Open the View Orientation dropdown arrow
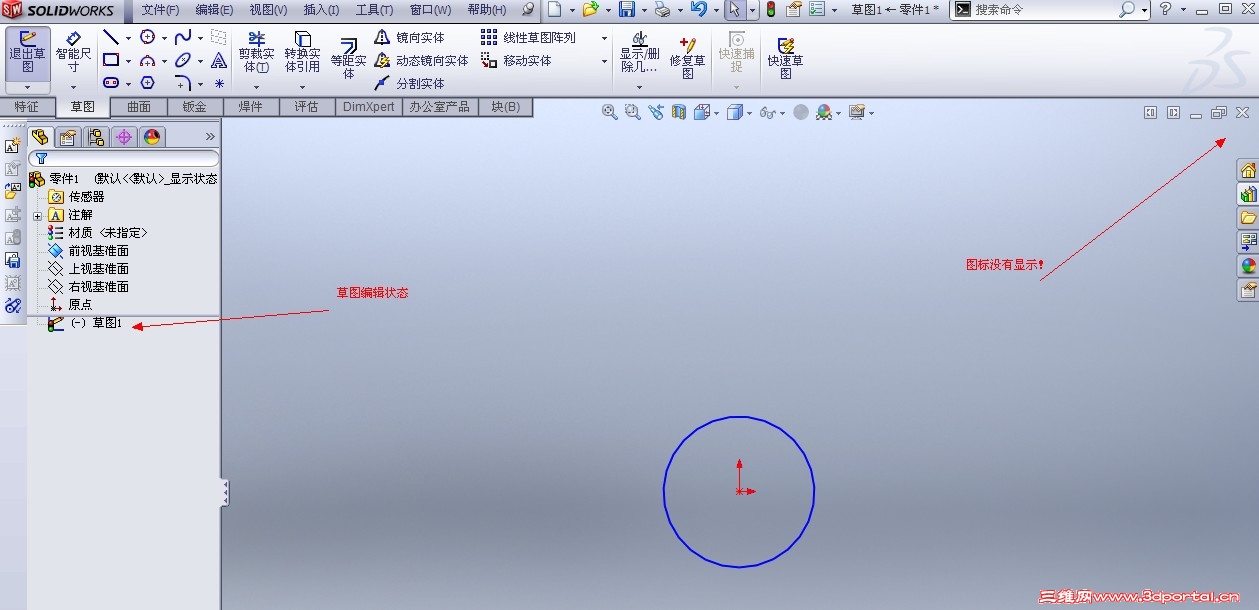This screenshot has height=610, width=1259. [716, 112]
